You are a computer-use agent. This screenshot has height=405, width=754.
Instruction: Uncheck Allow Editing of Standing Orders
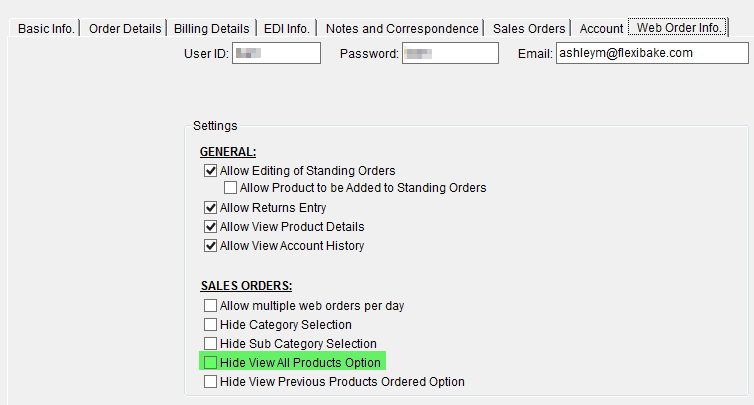210,171
